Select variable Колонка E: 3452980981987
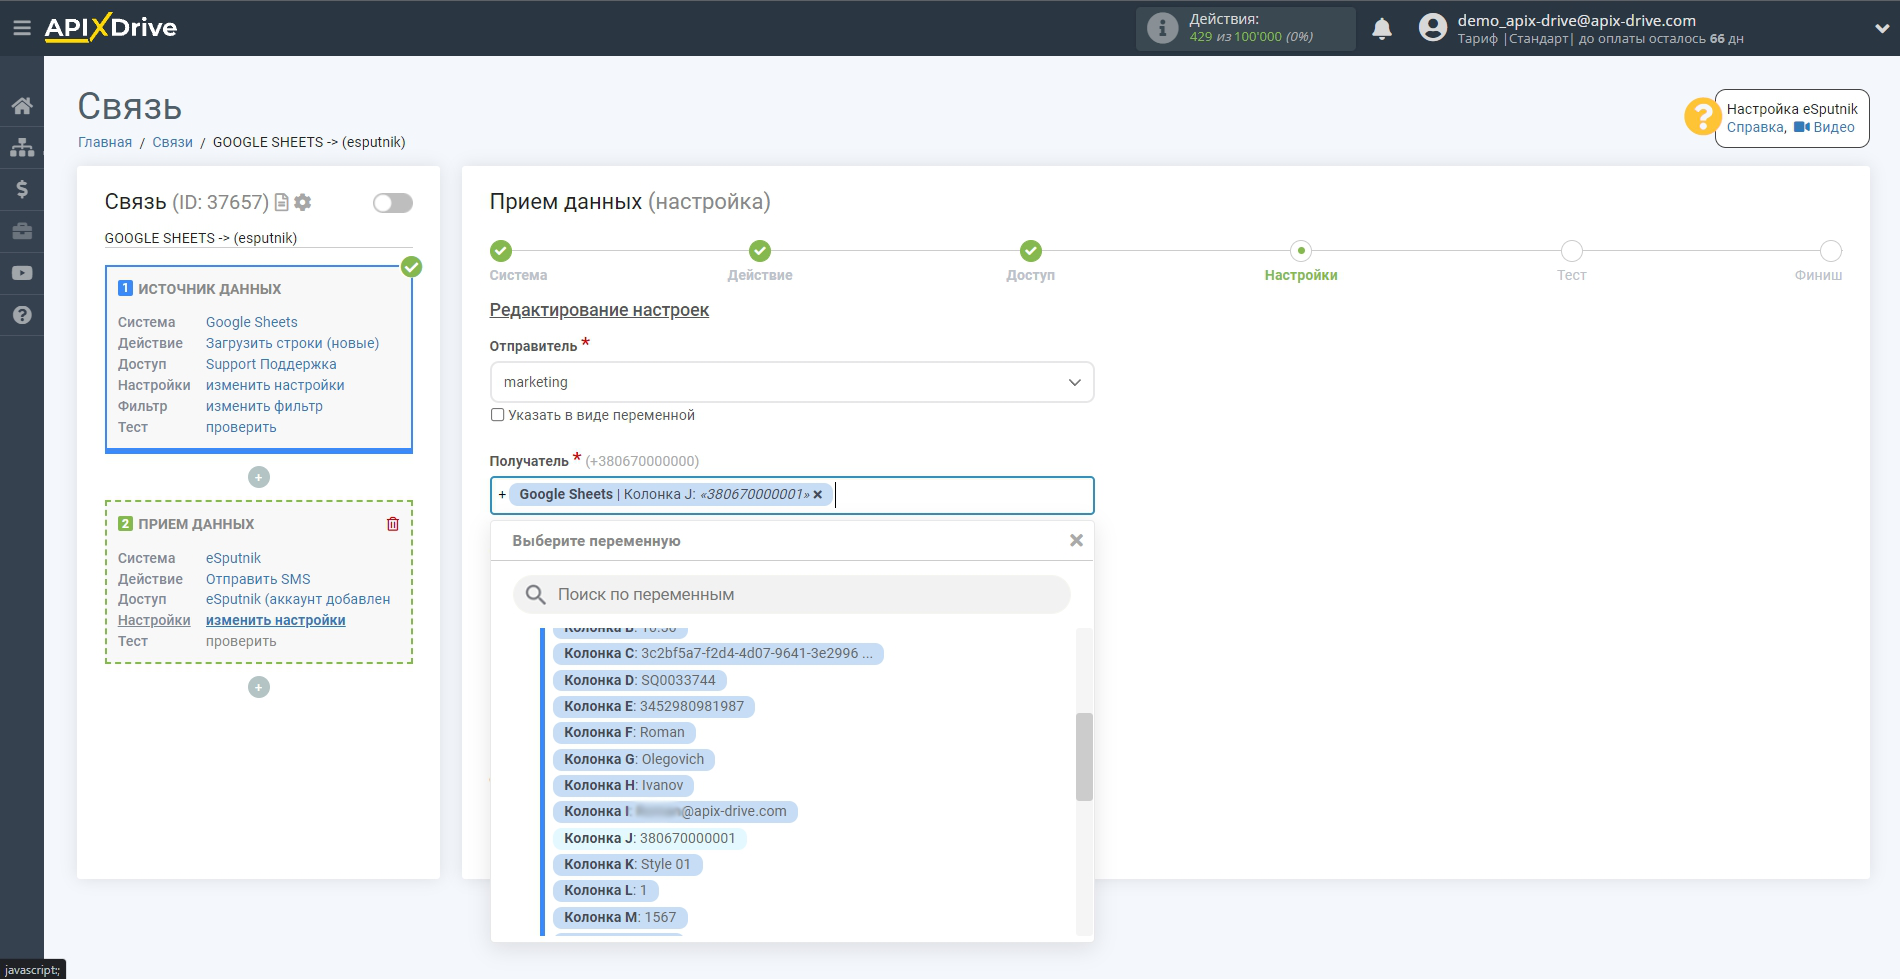Viewport: 1900px width, 979px height. point(654,706)
